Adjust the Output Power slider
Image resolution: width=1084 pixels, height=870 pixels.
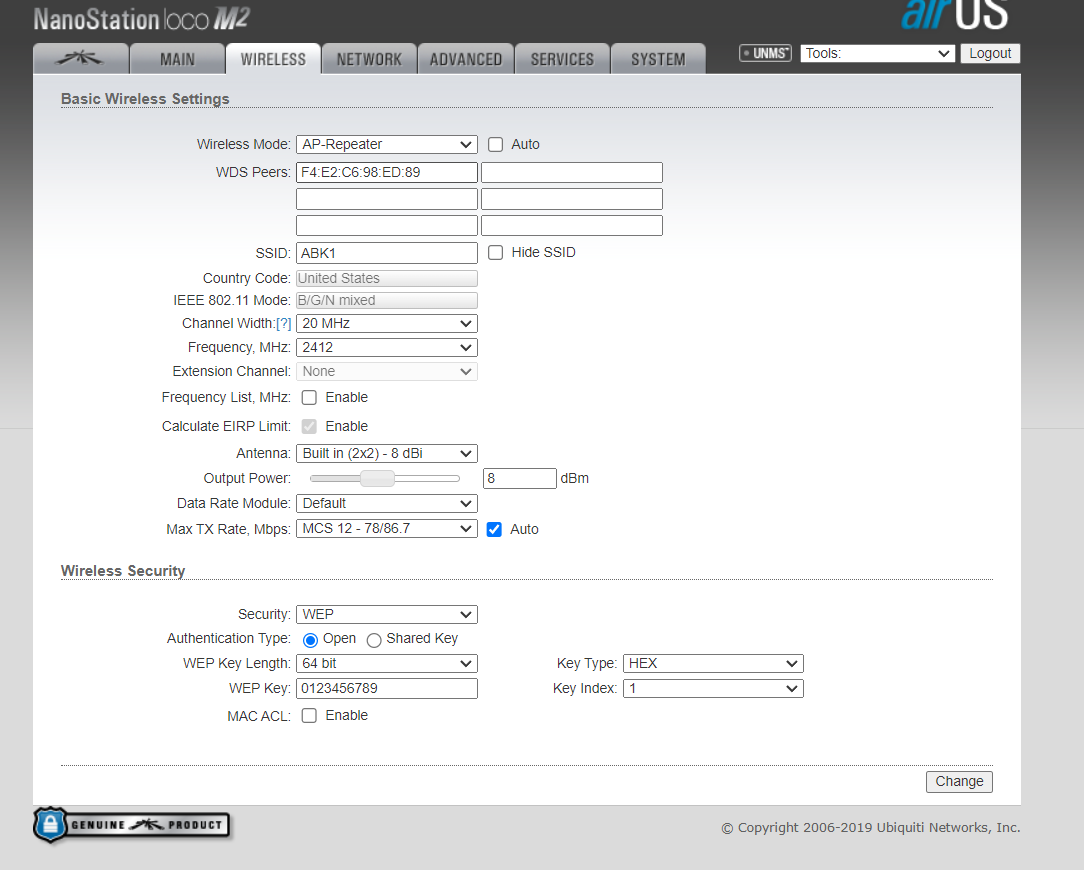377,479
